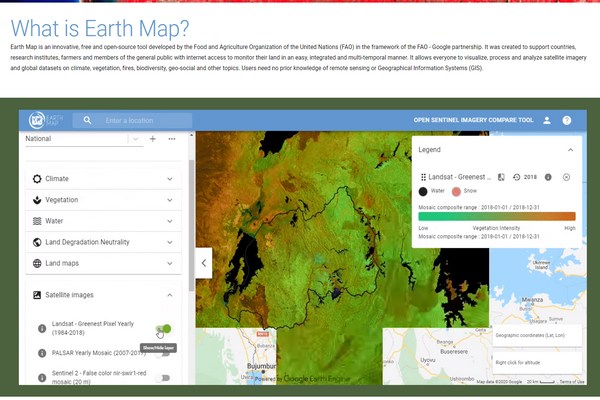This screenshot has height=400, width=600.
Task: Click the Geographic coordinates box
Action: tap(537, 335)
